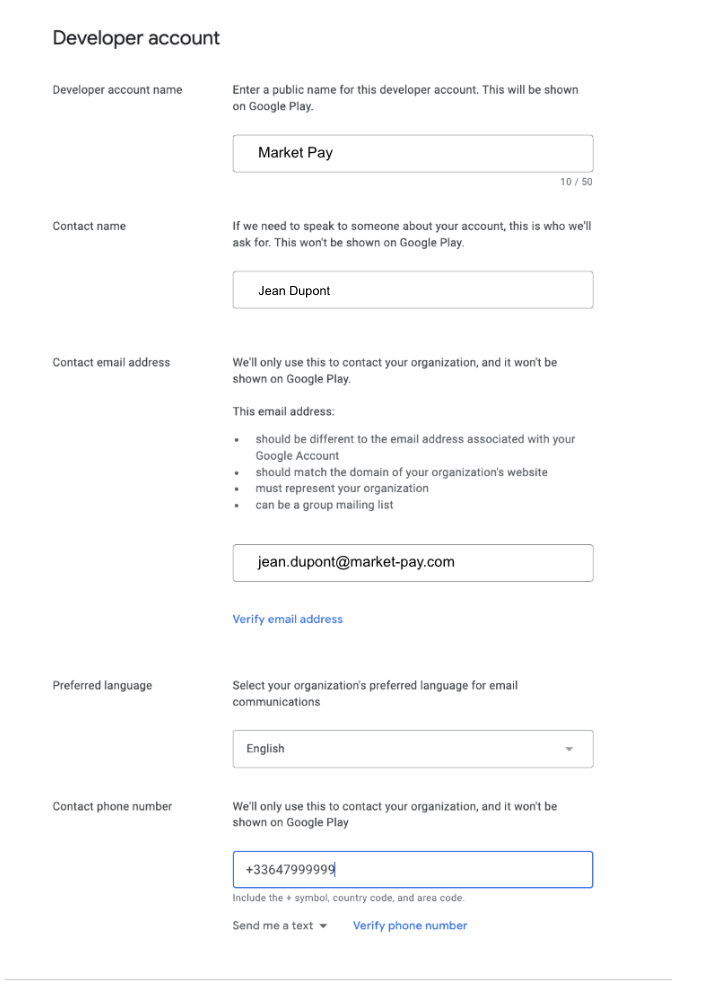706x990 pixels.
Task: Focus the contact email address field
Action: coord(412,563)
